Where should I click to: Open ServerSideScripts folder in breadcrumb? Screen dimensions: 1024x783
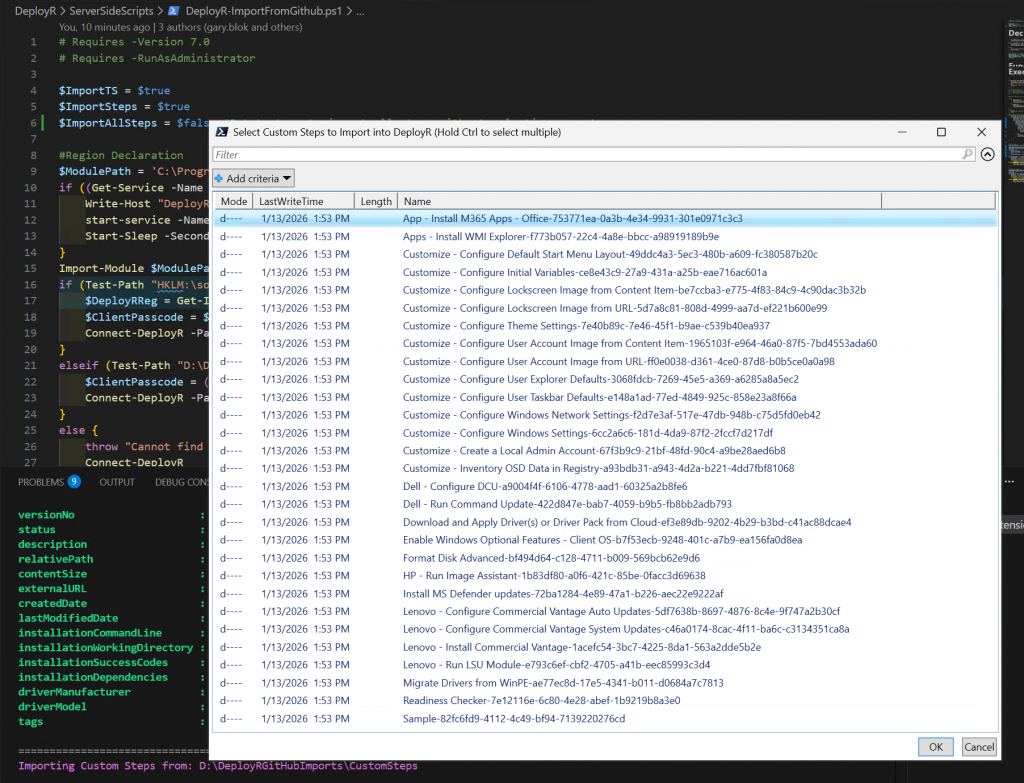110,10
